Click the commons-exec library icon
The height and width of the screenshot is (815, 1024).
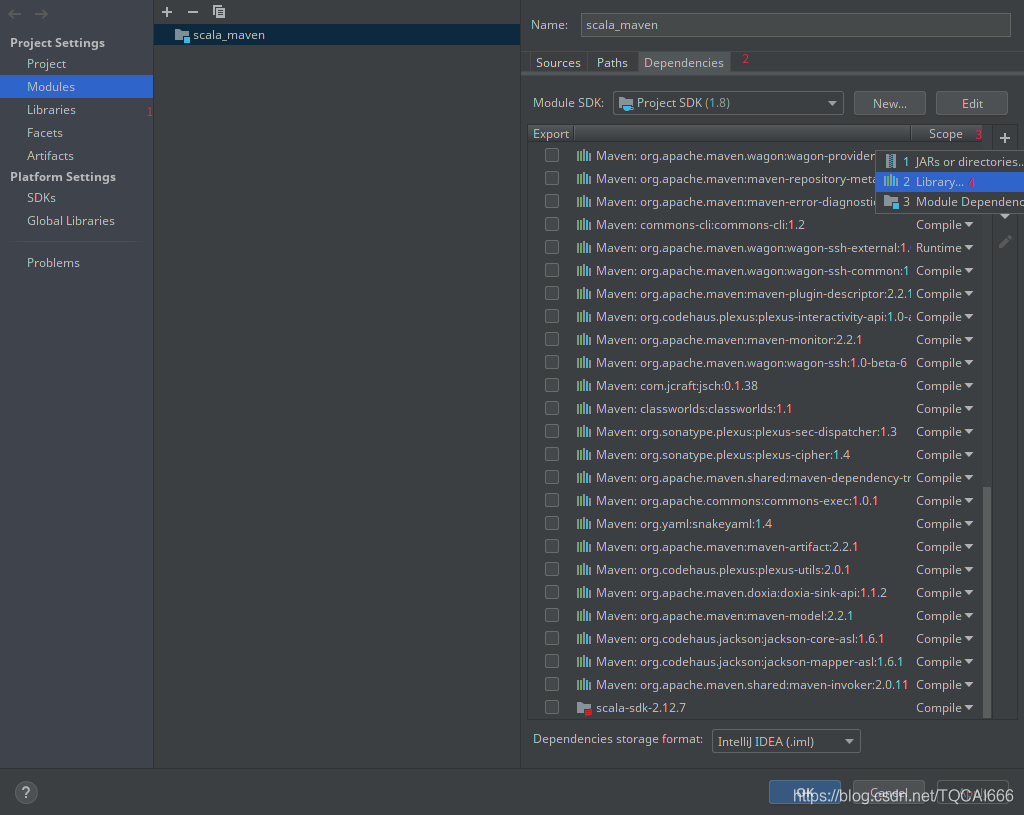click(584, 501)
